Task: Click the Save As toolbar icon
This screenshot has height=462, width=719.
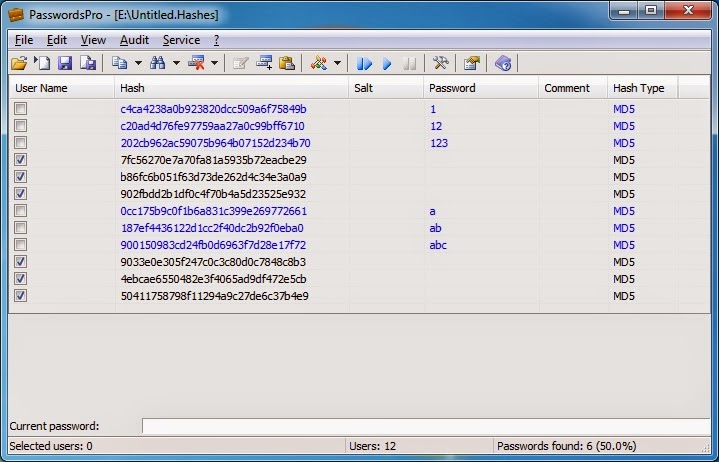Action: point(88,63)
